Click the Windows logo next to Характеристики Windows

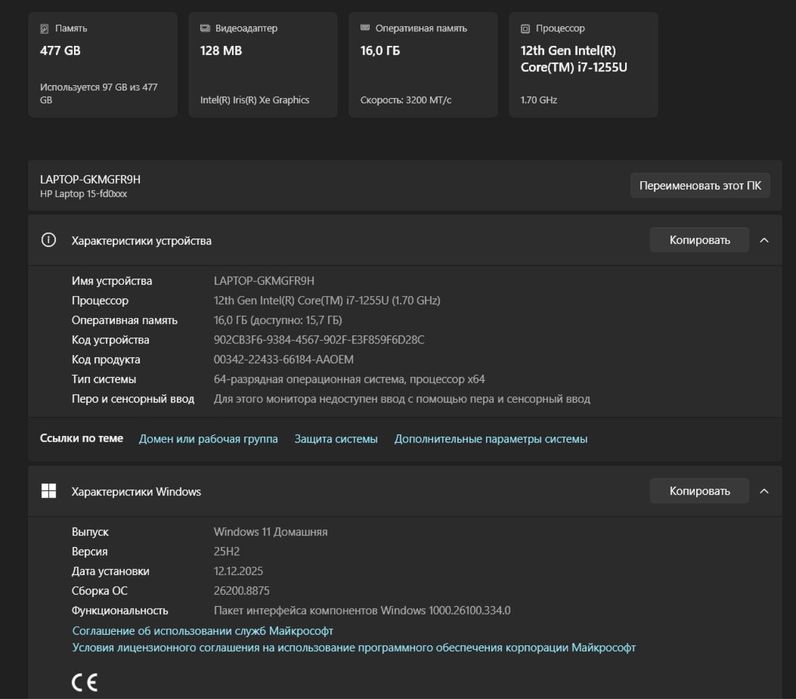49,491
